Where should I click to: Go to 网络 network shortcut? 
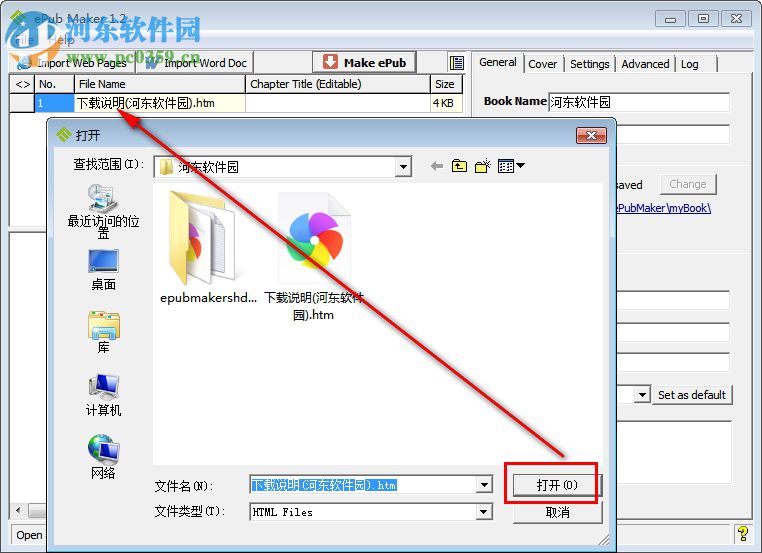click(x=103, y=457)
